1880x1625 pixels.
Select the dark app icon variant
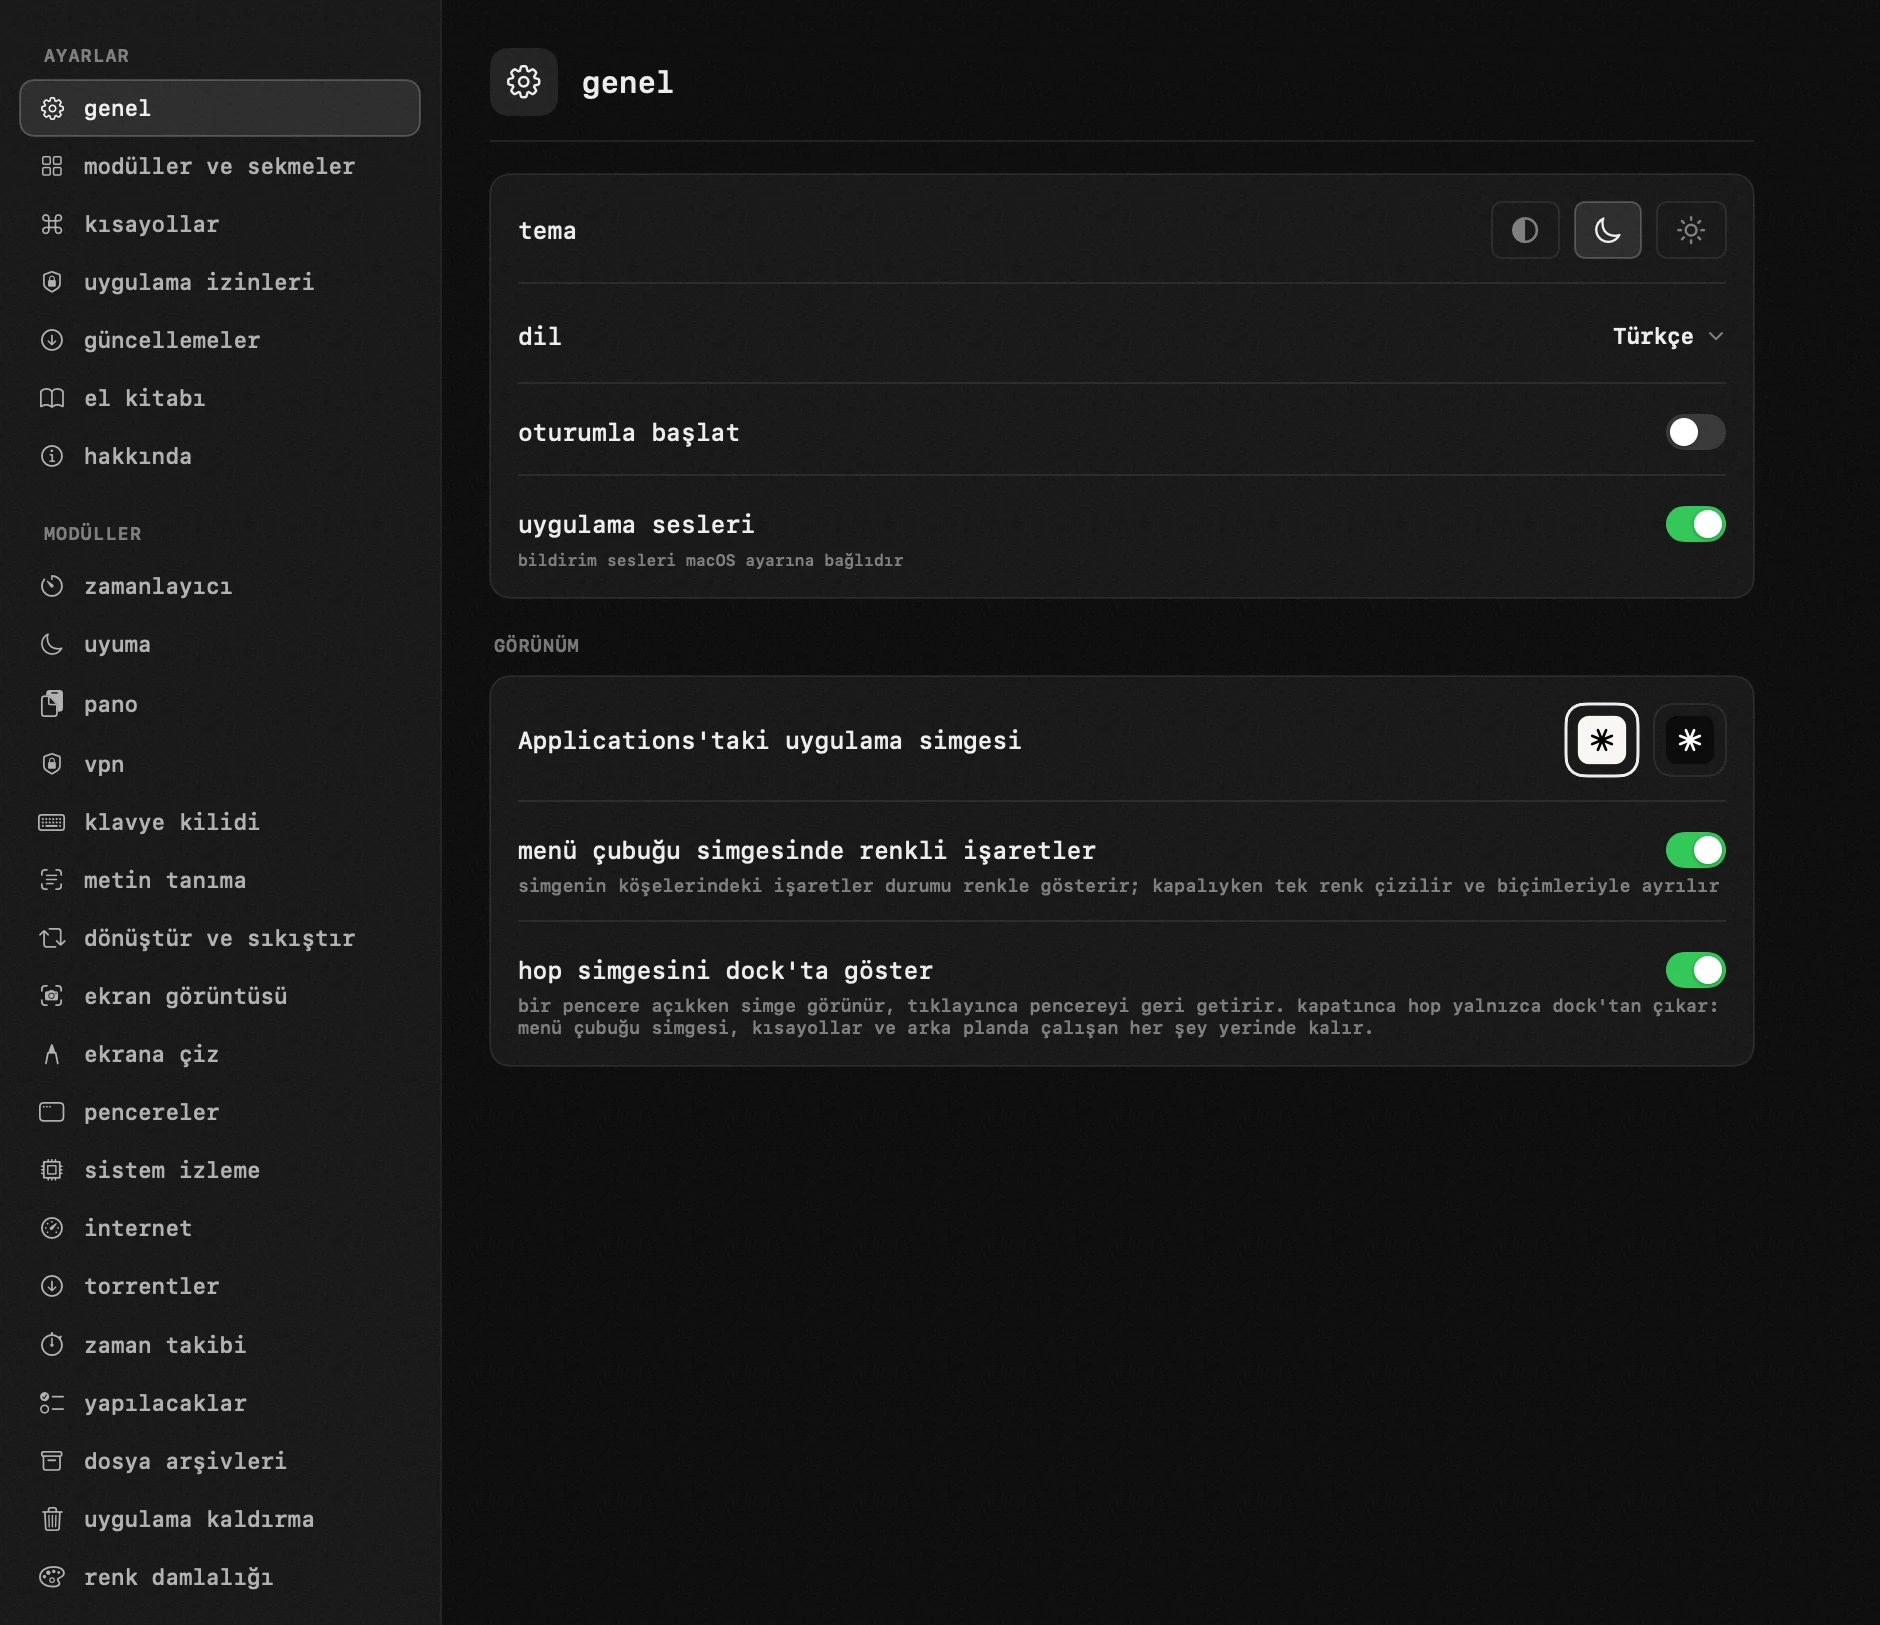click(1690, 740)
